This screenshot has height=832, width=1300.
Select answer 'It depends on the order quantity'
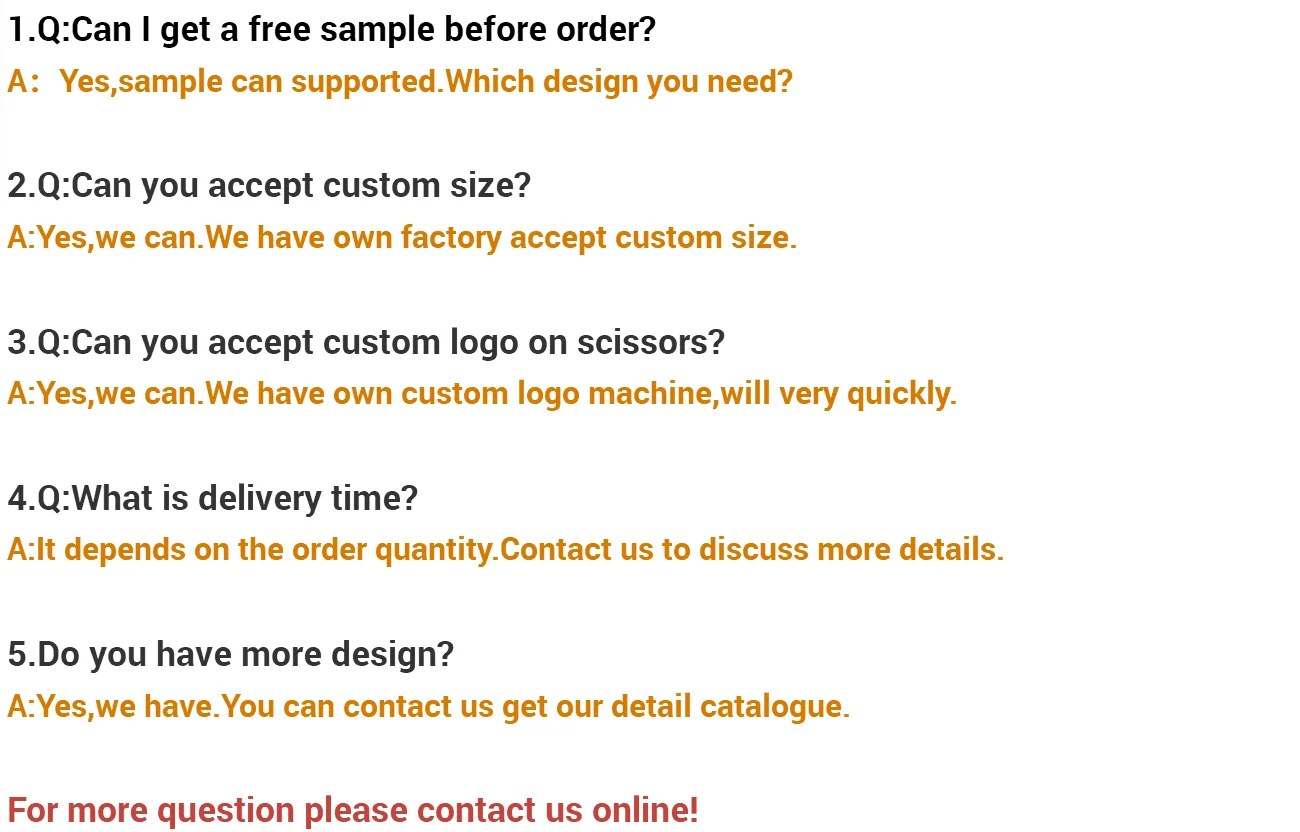click(252, 550)
